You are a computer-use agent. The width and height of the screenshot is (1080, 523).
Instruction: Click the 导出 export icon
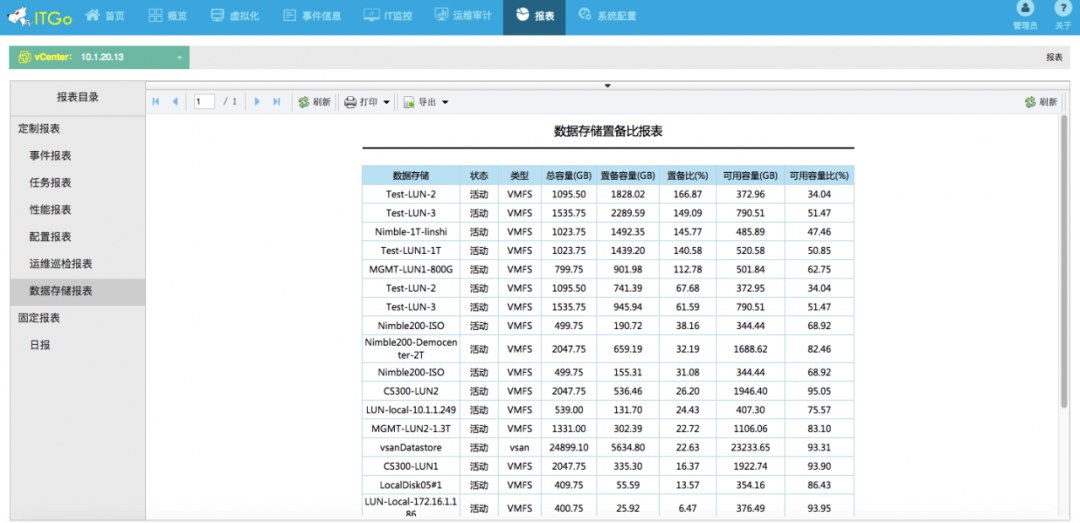point(408,103)
